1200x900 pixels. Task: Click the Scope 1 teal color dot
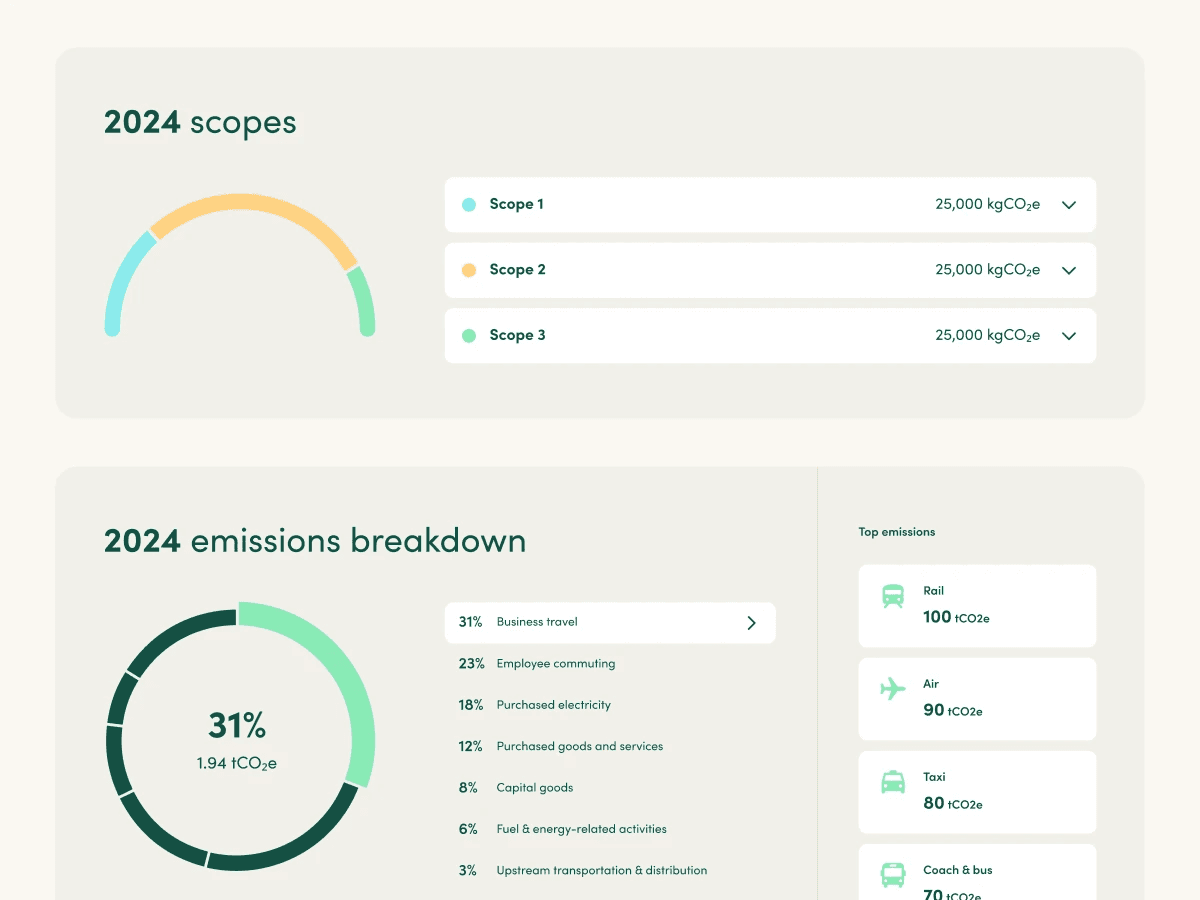pyautogui.click(x=467, y=204)
